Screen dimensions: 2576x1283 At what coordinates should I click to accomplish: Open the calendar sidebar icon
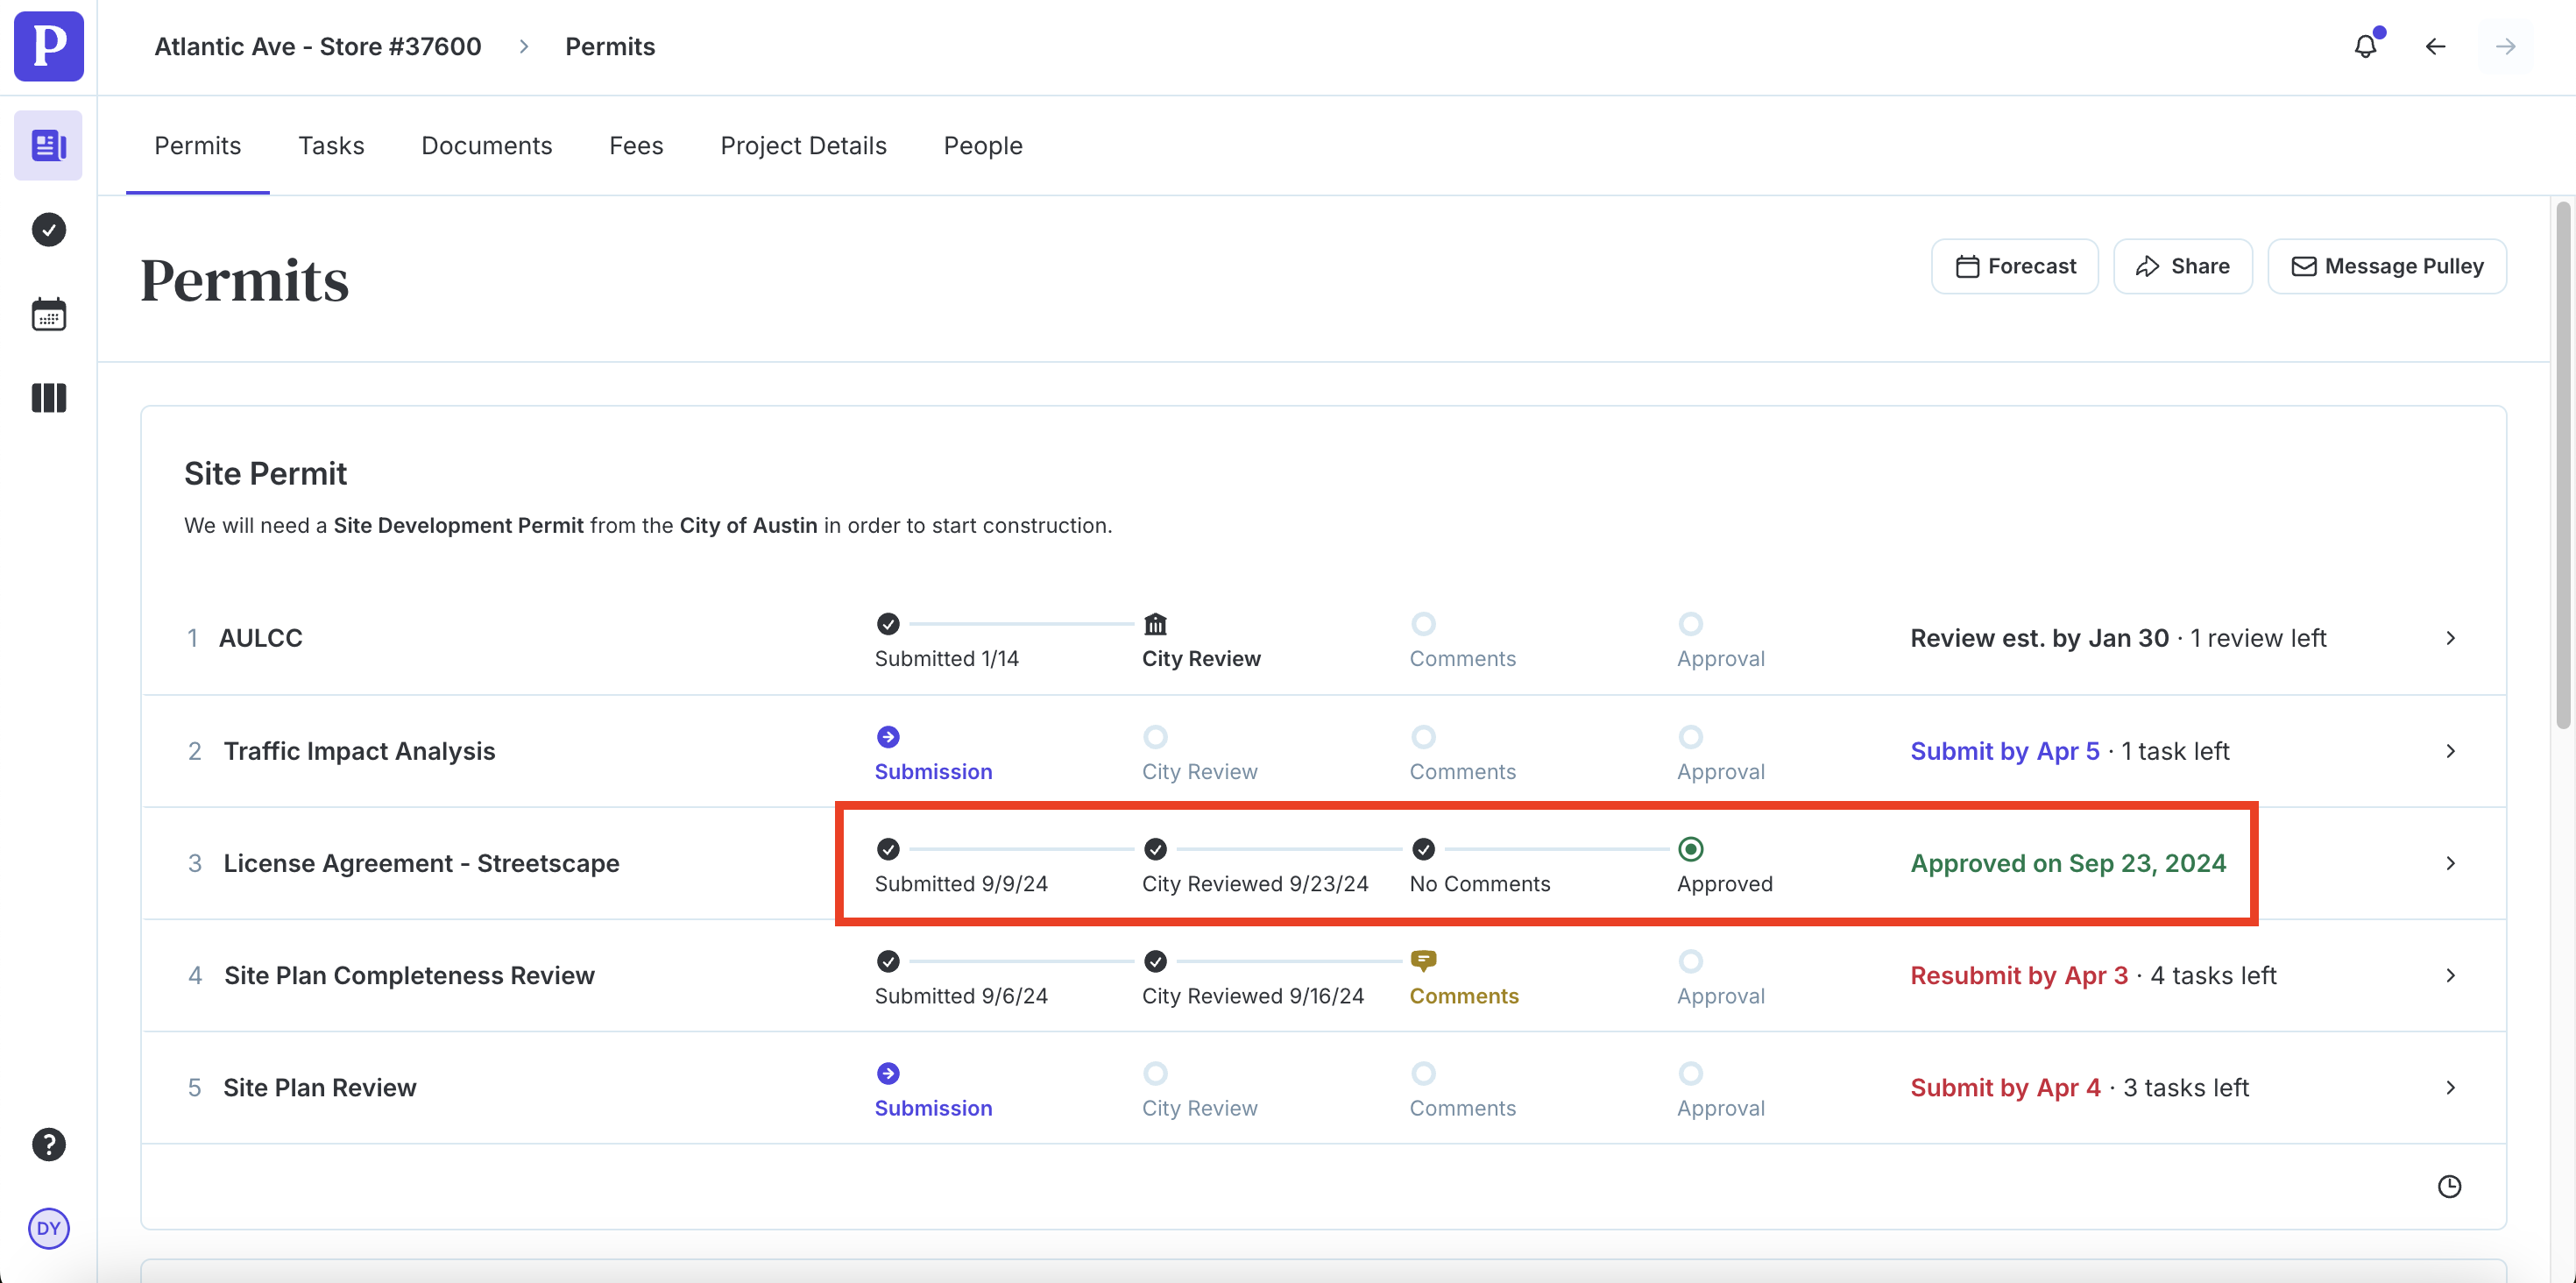[48, 314]
